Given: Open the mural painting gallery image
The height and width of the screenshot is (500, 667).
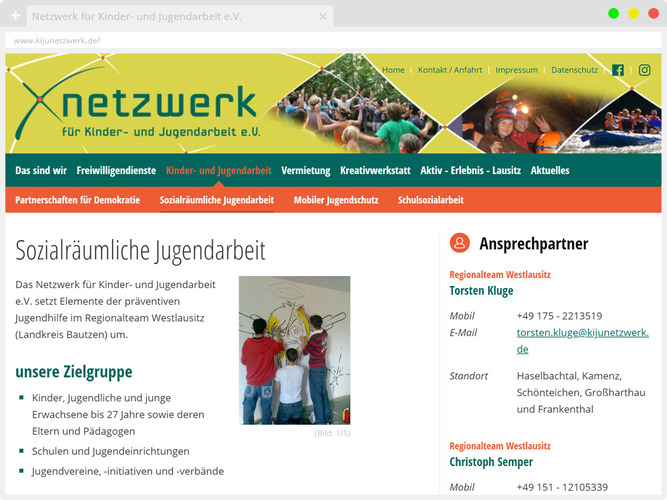Looking at the screenshot, I should [294, 350].
